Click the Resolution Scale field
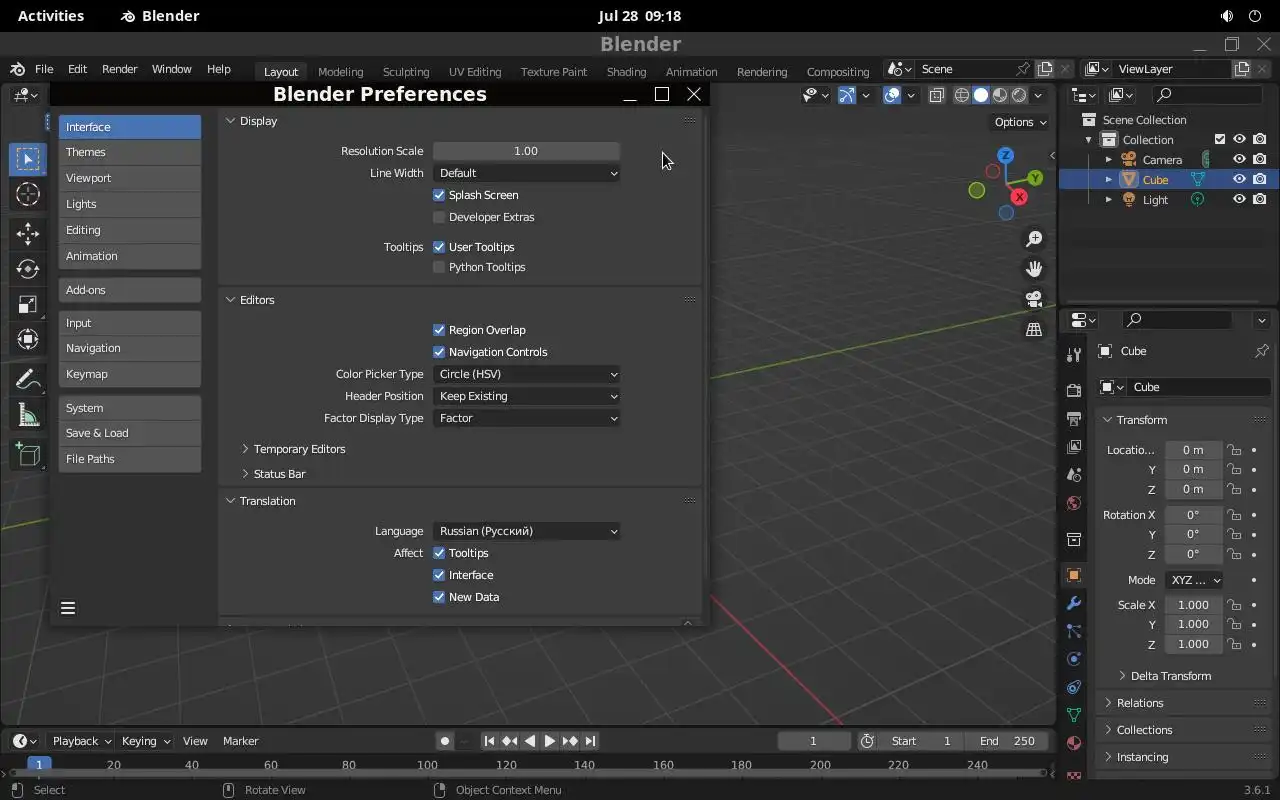Viewport: 1280px width, 800px height. [x=526, y=151]
